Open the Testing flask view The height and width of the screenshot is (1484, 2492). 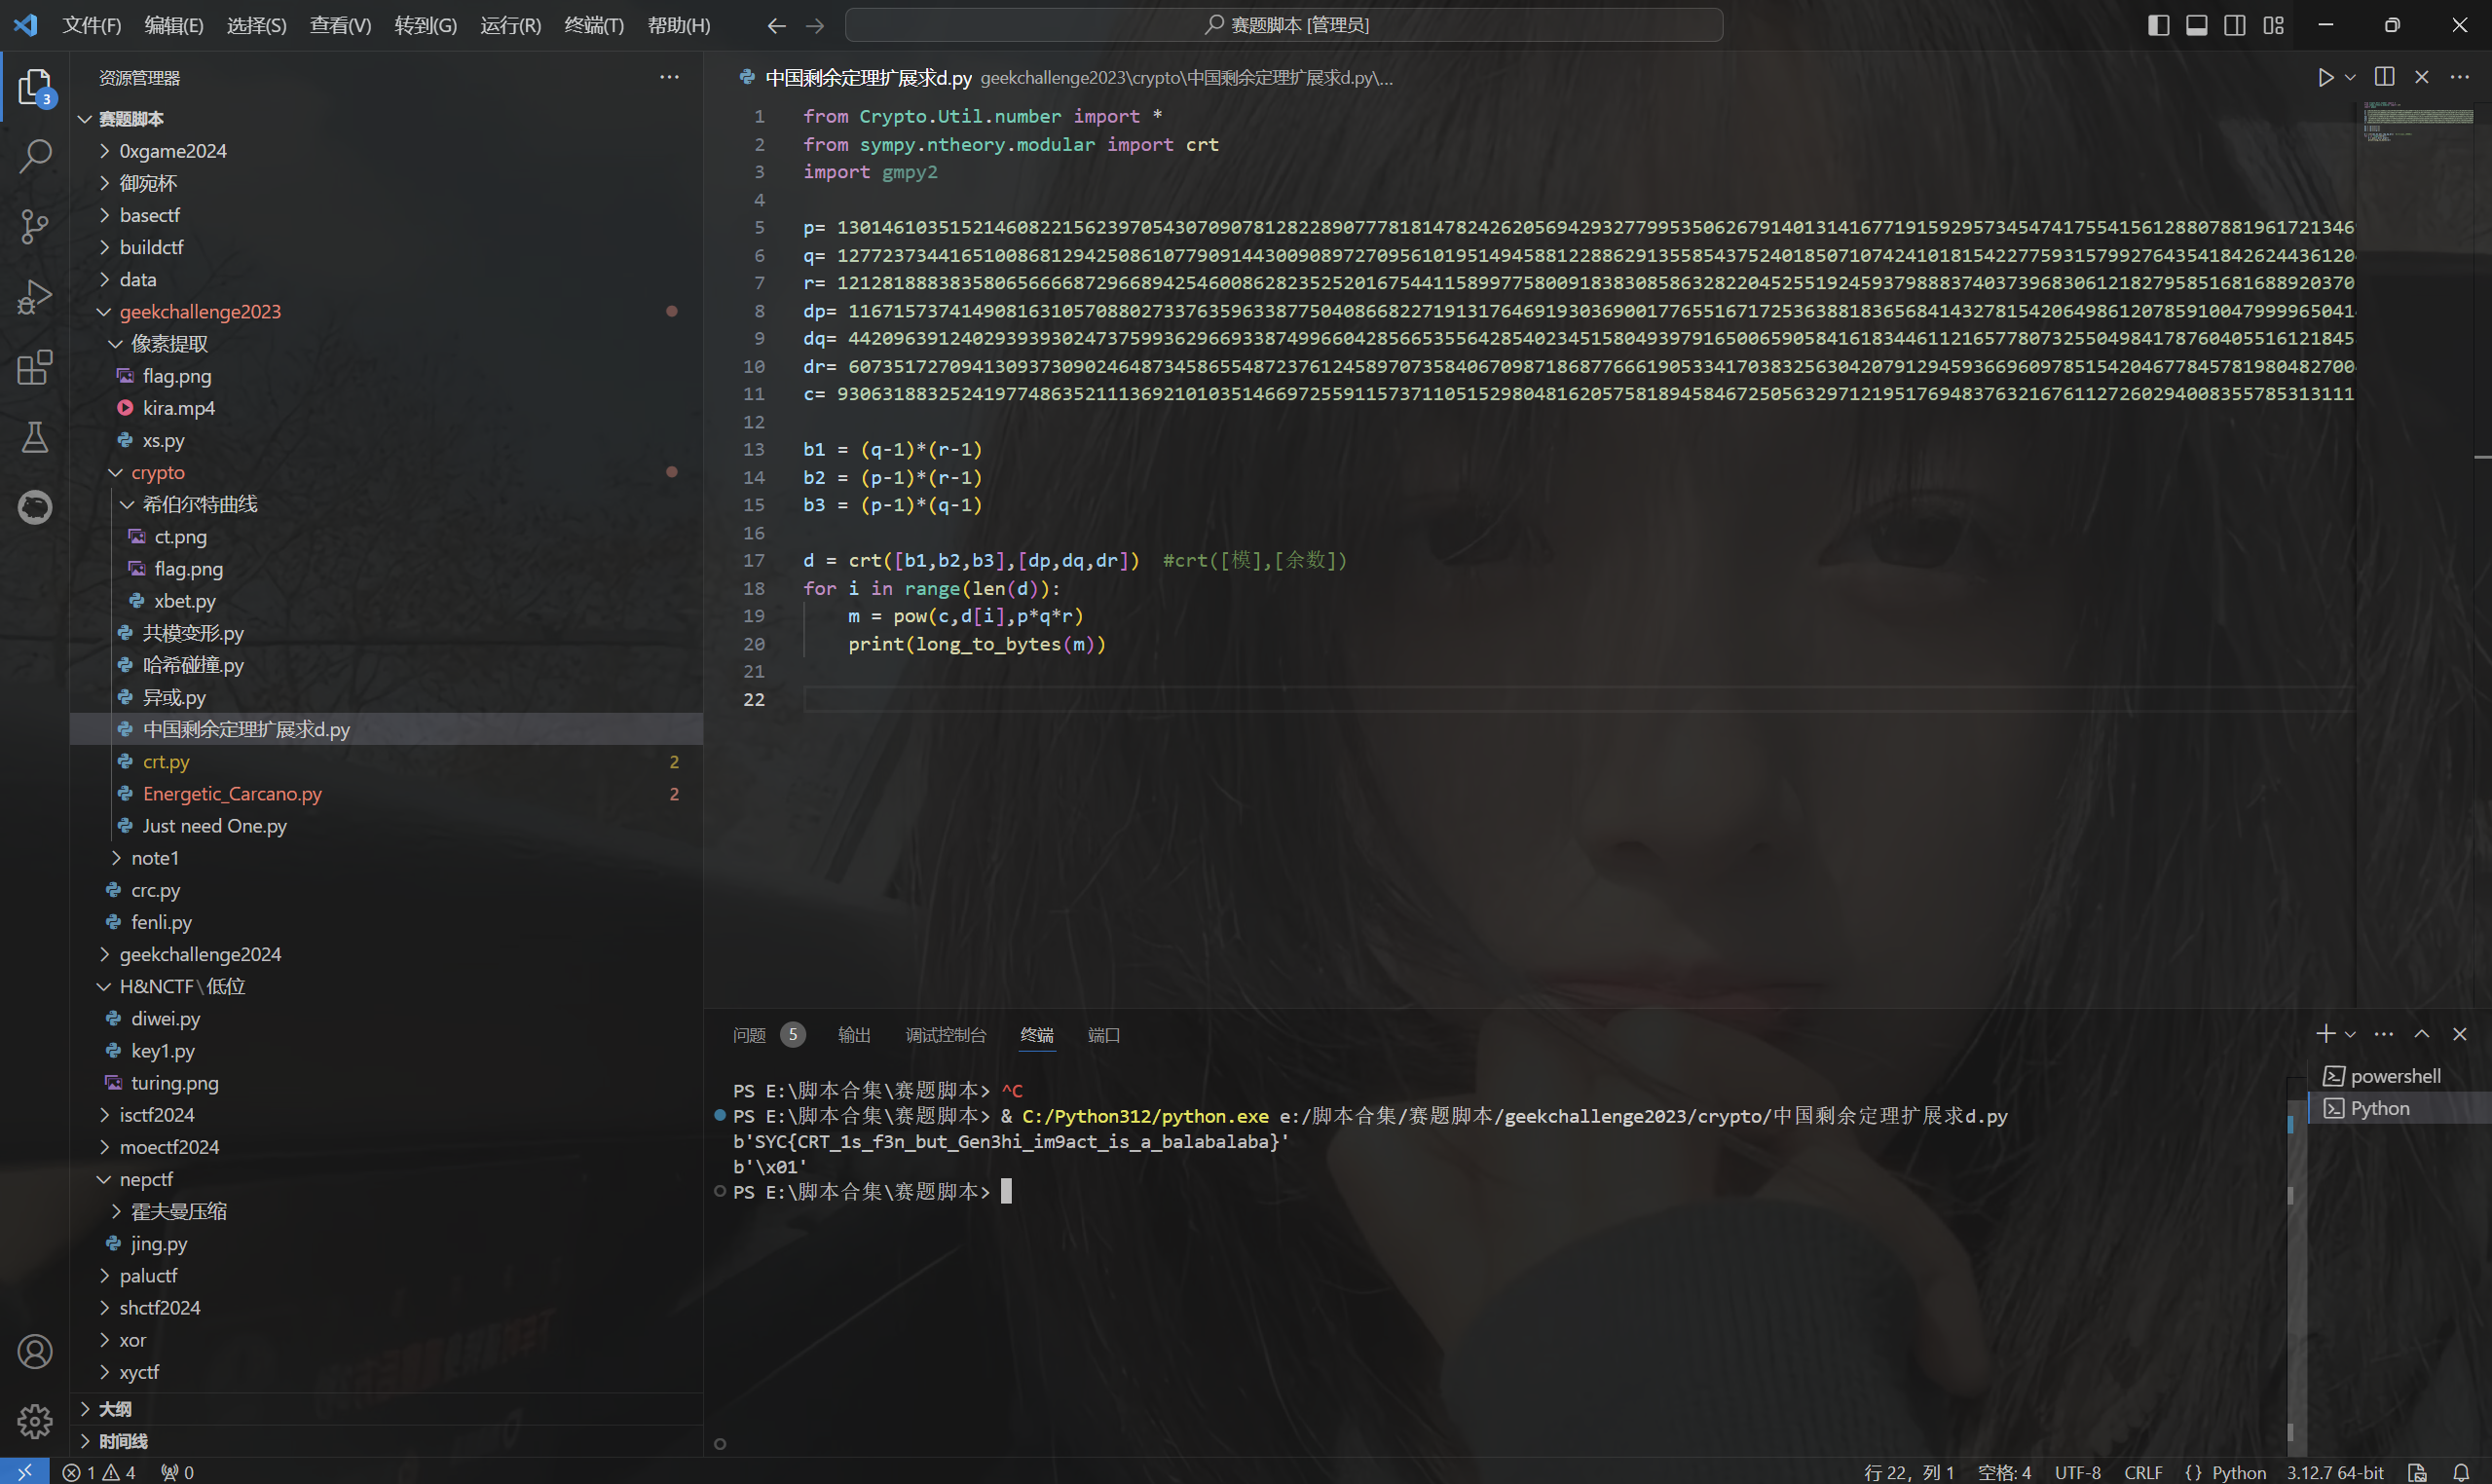click(35, 437)
